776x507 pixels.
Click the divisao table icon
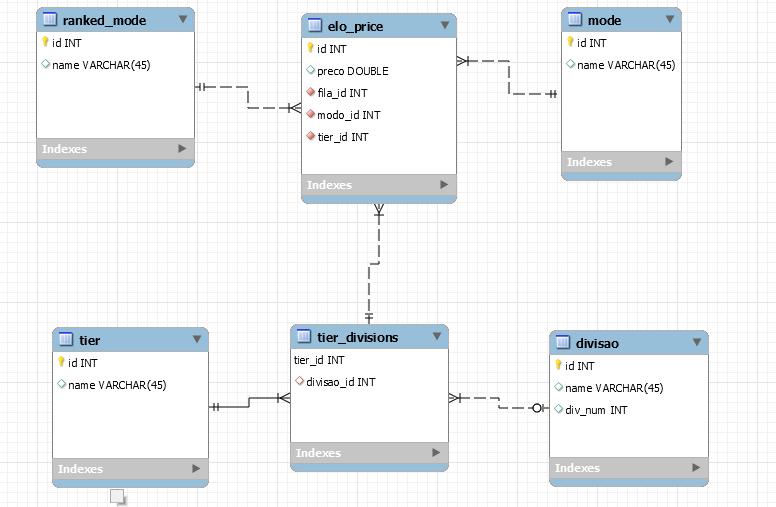tap(563, 342)
